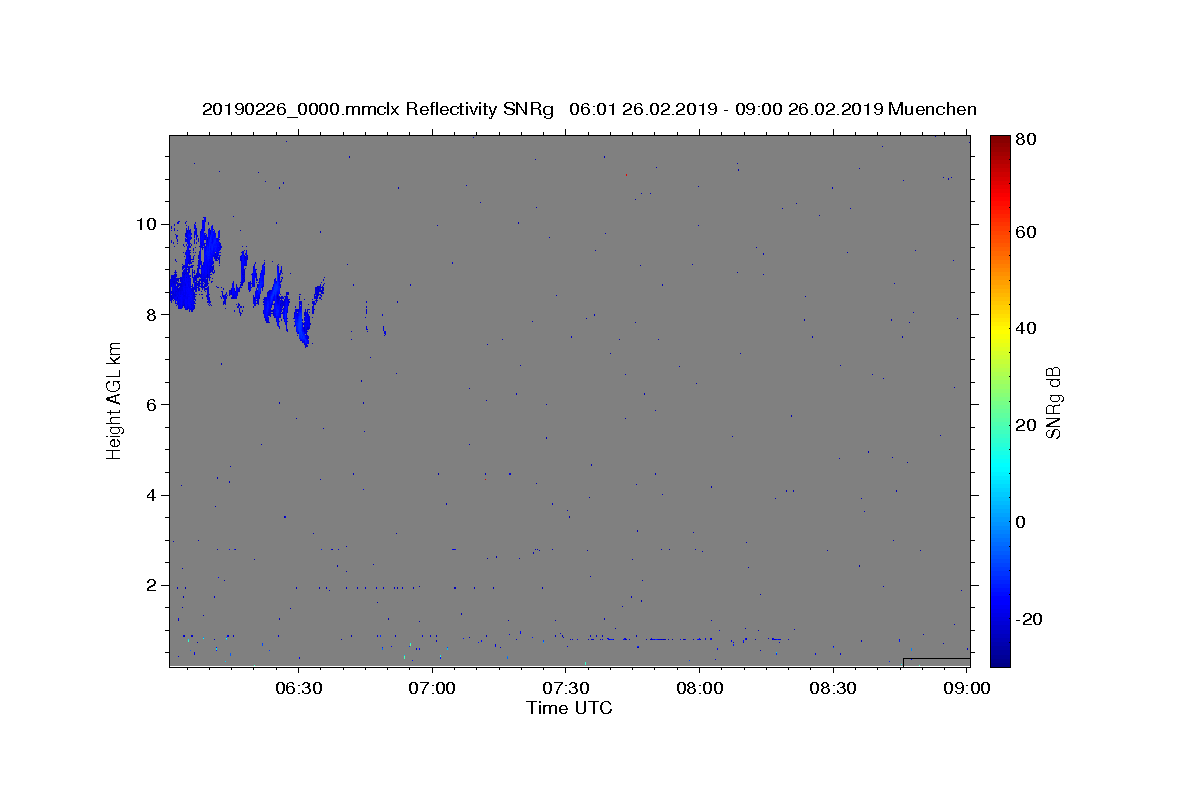Click the 08:00 time tick label
1200x800 pixels.
699,688
